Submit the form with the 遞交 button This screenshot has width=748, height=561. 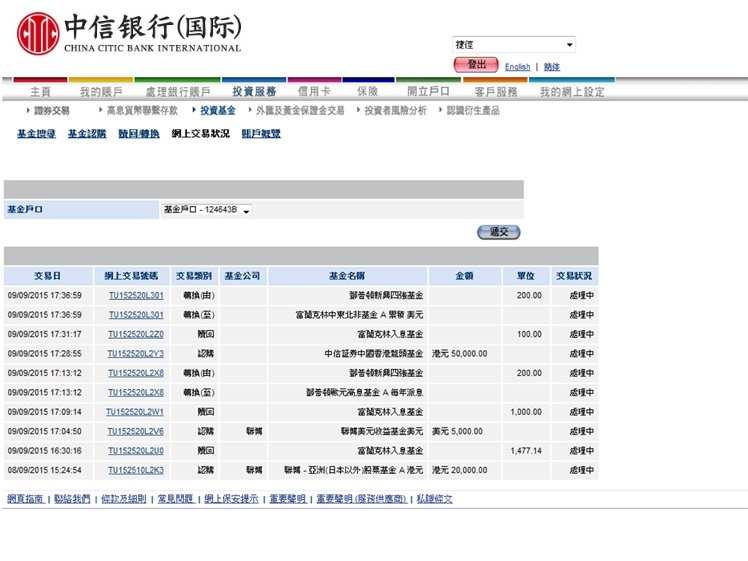(499, 232)
